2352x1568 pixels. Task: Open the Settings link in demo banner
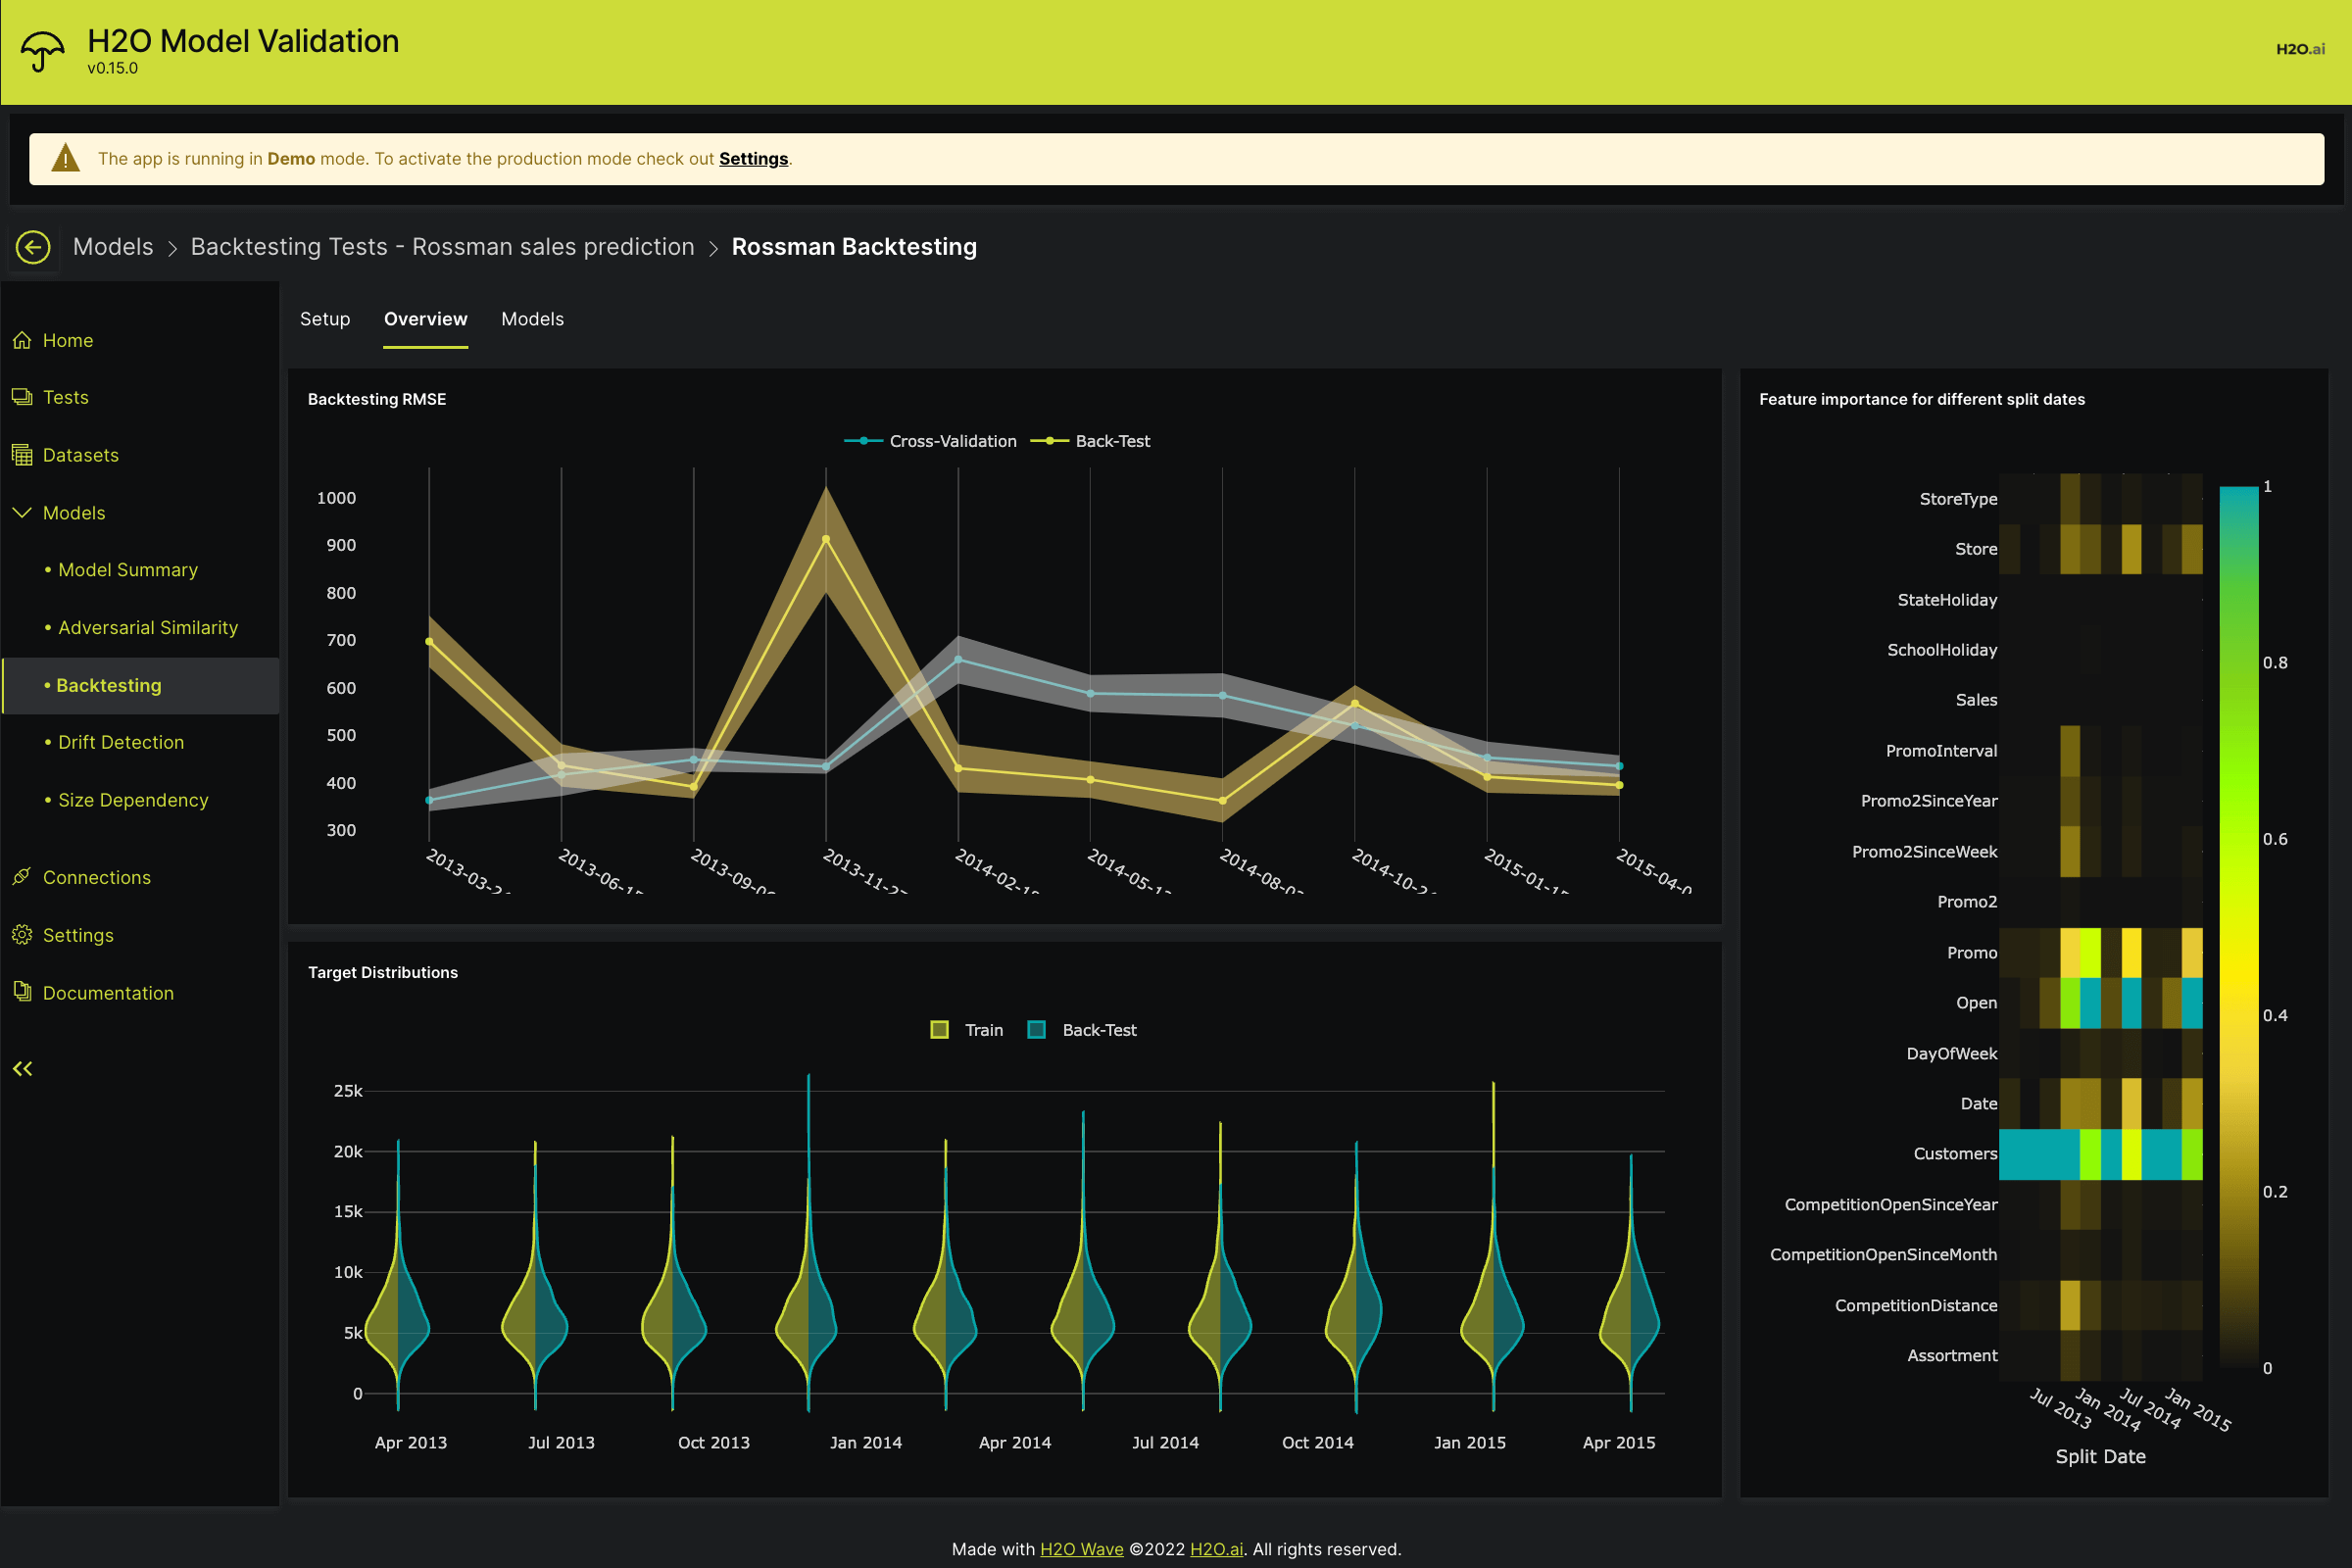[x=753, y=159]
